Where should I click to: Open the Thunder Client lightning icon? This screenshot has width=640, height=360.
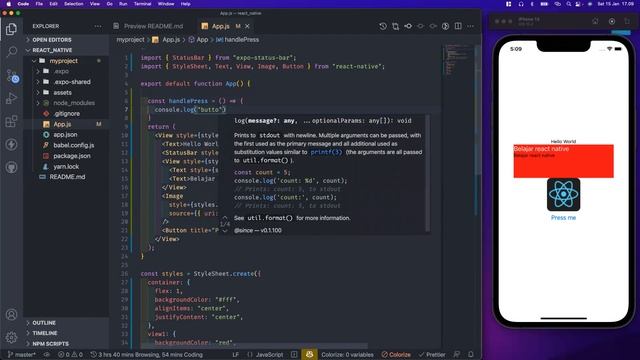pos(11,144)
